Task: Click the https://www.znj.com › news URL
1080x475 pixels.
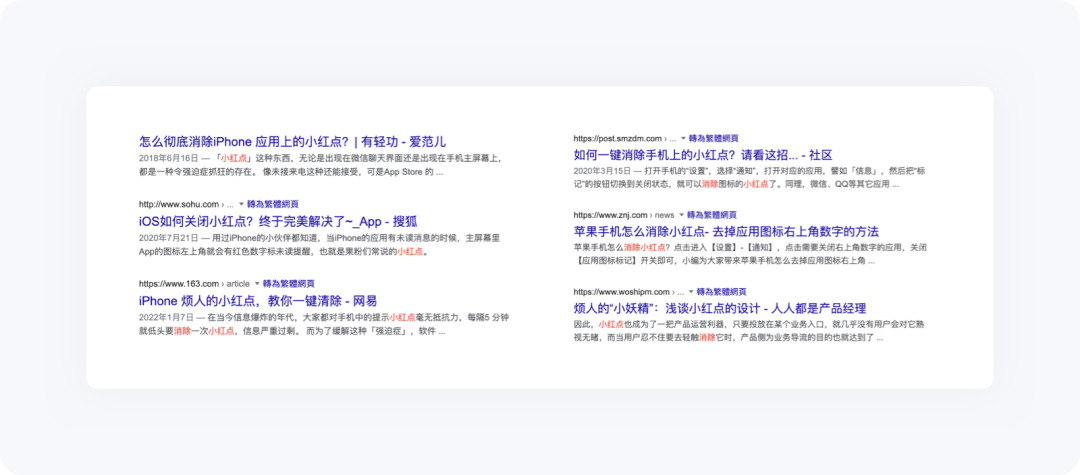Action: pyautogui.click(x=624, y=215)
